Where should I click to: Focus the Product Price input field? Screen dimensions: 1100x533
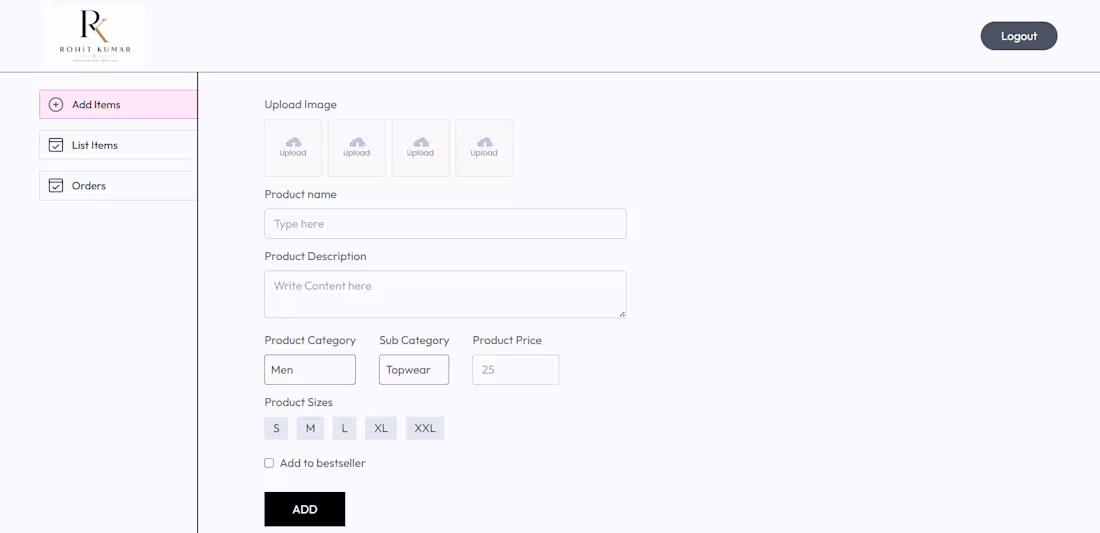pos(516,370)
